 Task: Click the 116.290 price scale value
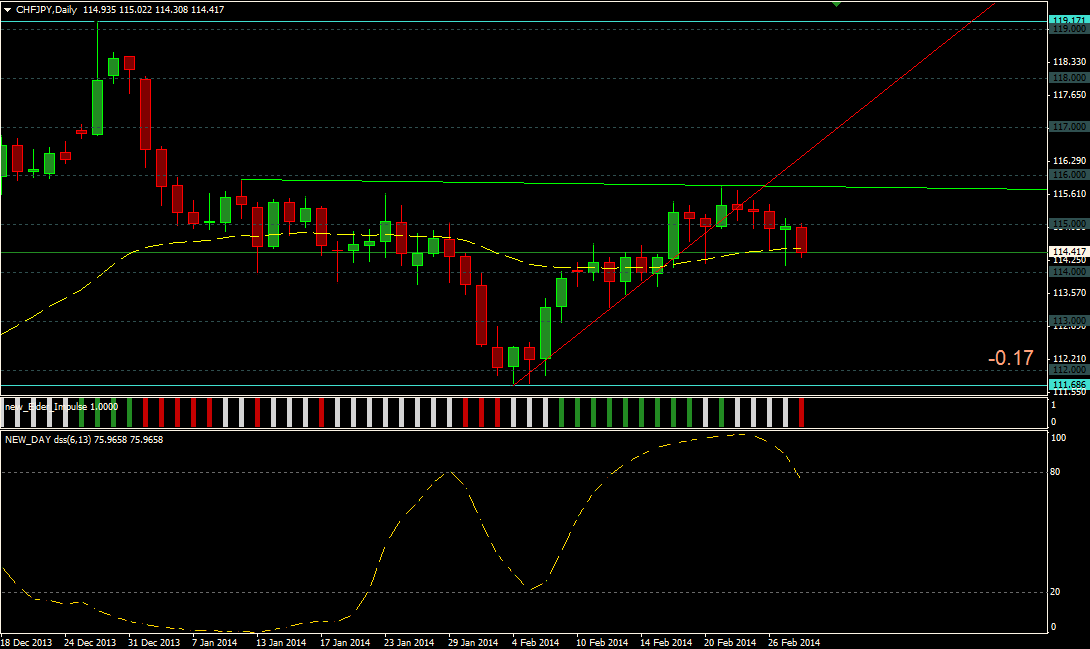point(1069,161)
